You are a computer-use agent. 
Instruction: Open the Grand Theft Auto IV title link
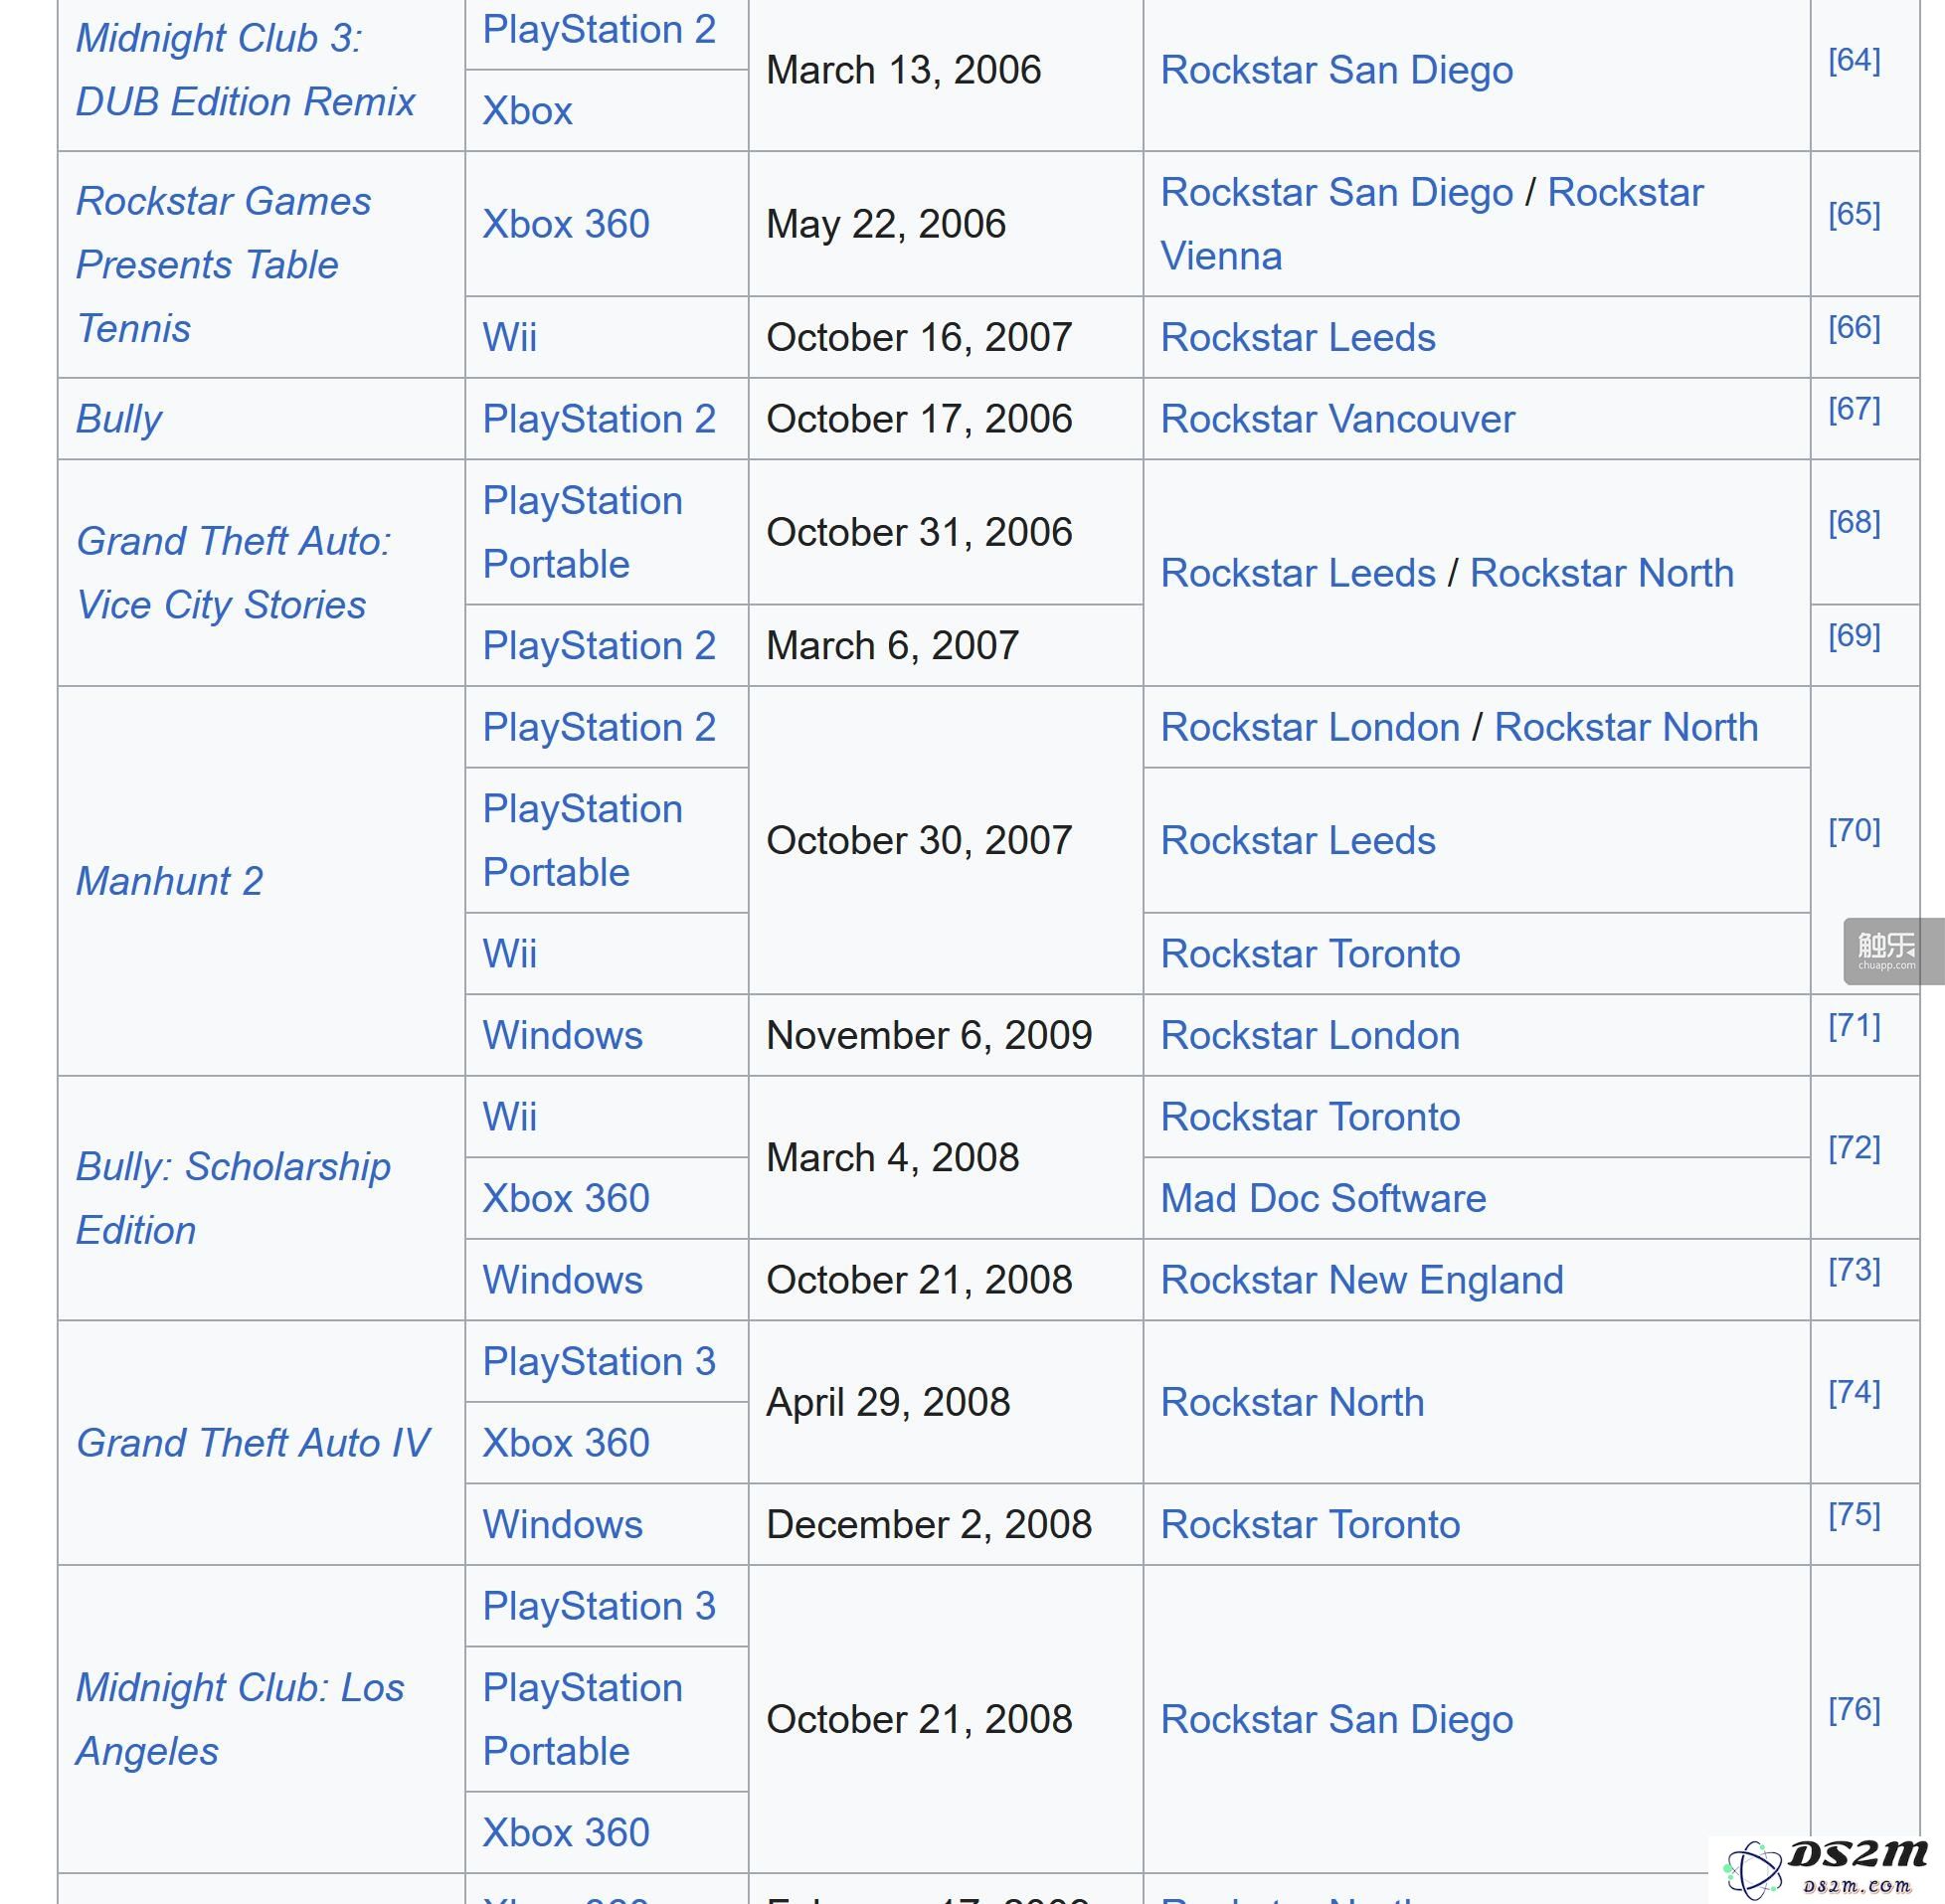pos(253,1443)
